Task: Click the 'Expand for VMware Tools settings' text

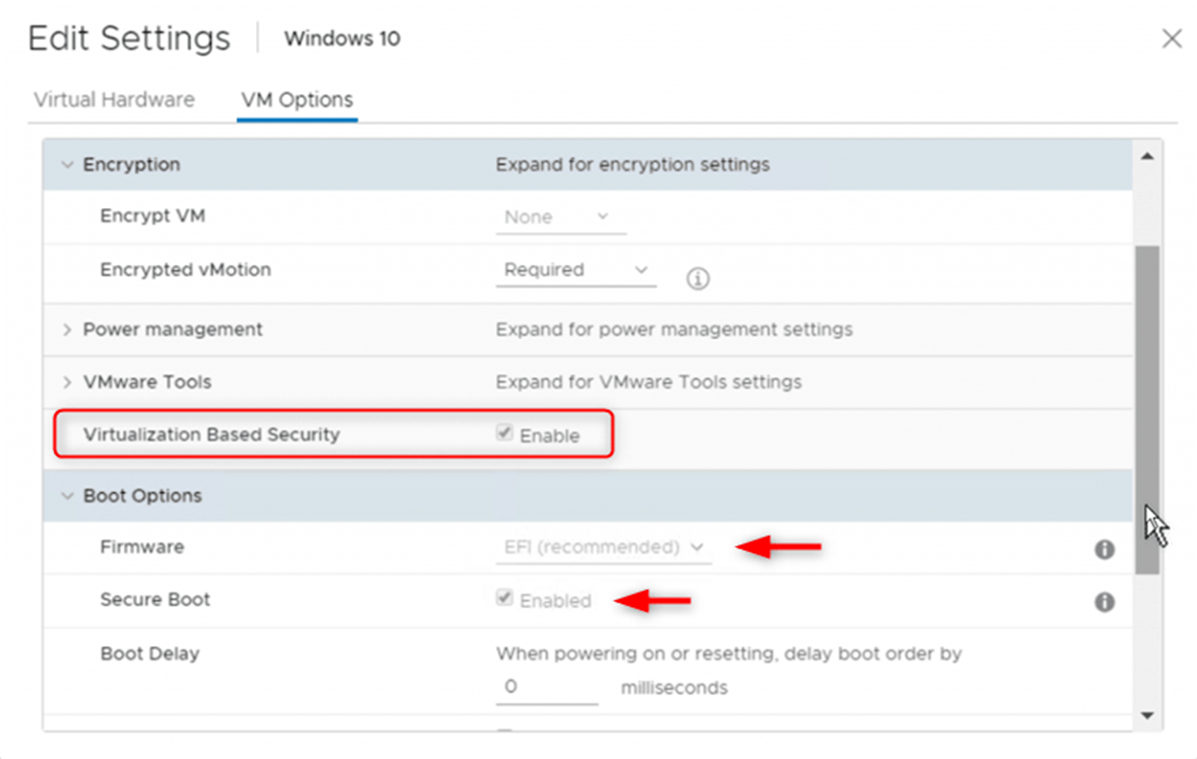Action: click(649, 382)
